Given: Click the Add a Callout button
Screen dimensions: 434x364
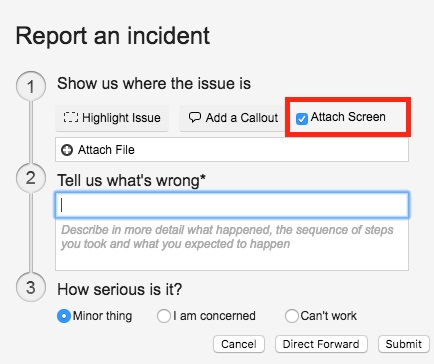Looking at the screenshot, I should pos(233,118).
